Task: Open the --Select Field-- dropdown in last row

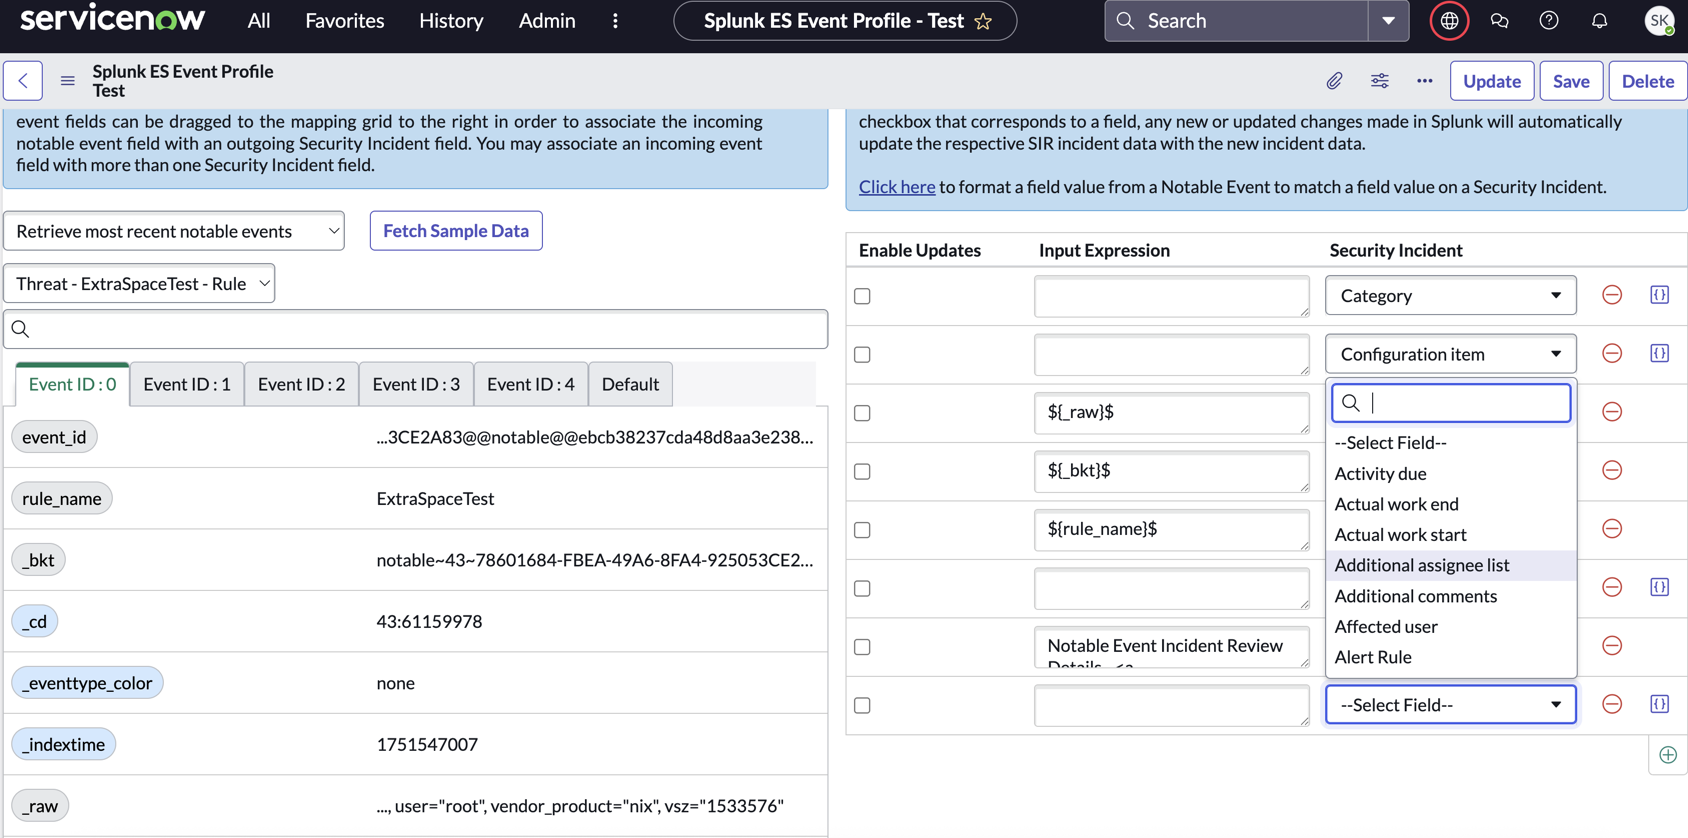Action: pyautogui.click(x=1451, y=705)
